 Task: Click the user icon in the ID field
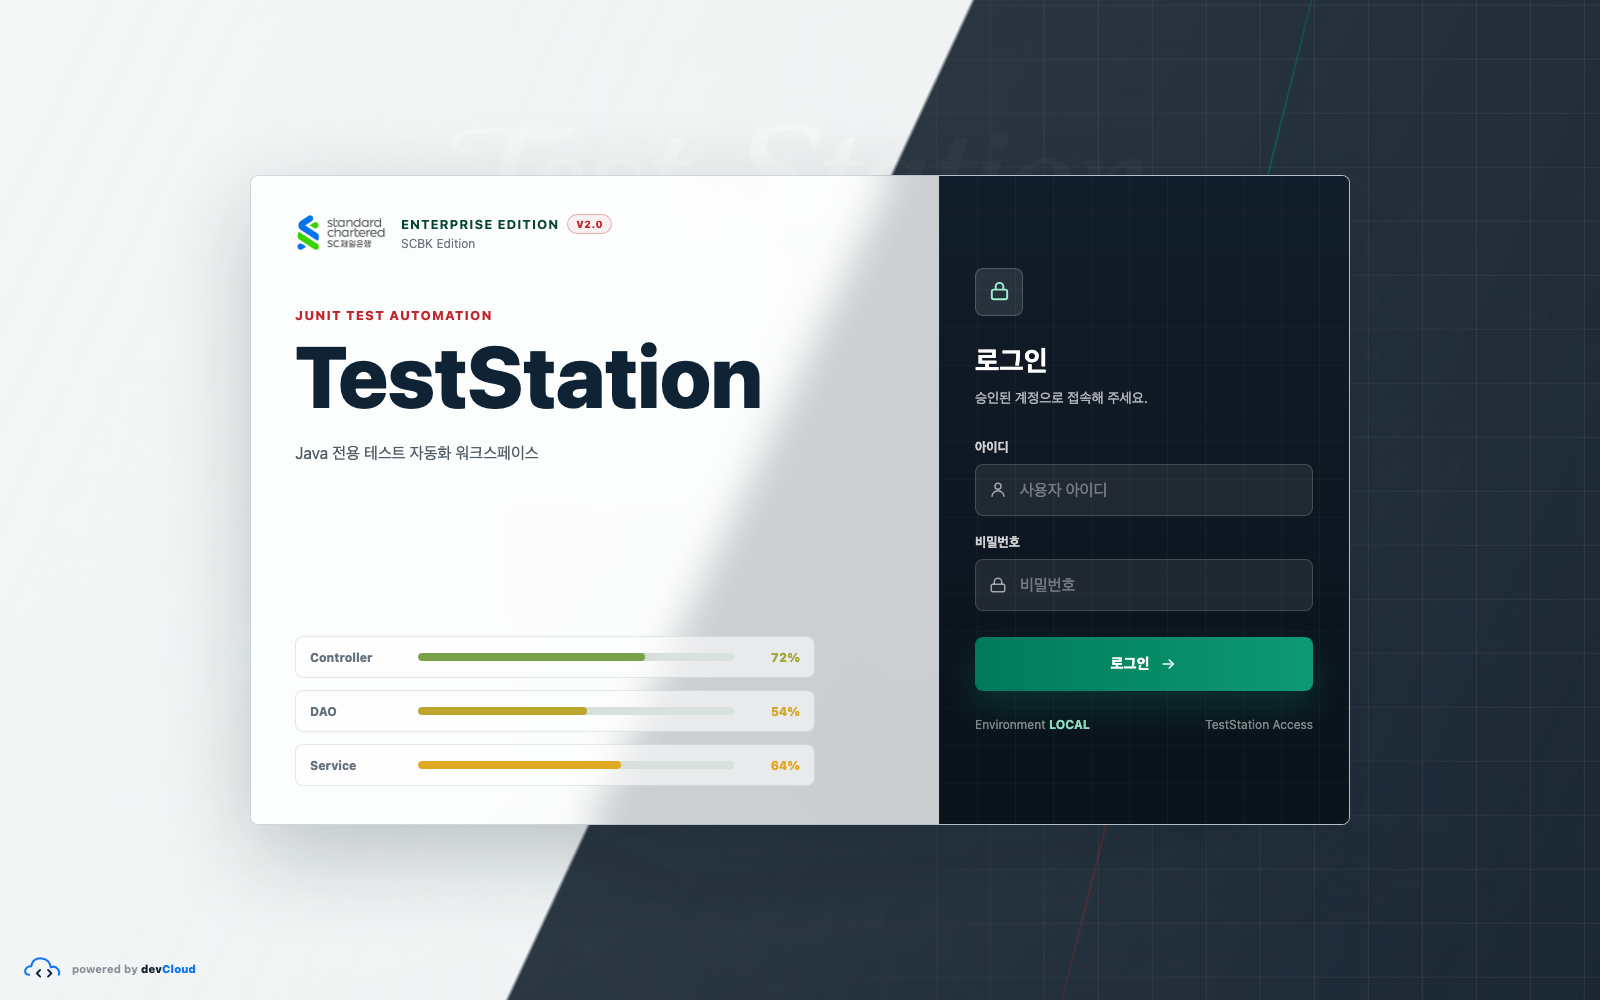click(x=998, y=490)
